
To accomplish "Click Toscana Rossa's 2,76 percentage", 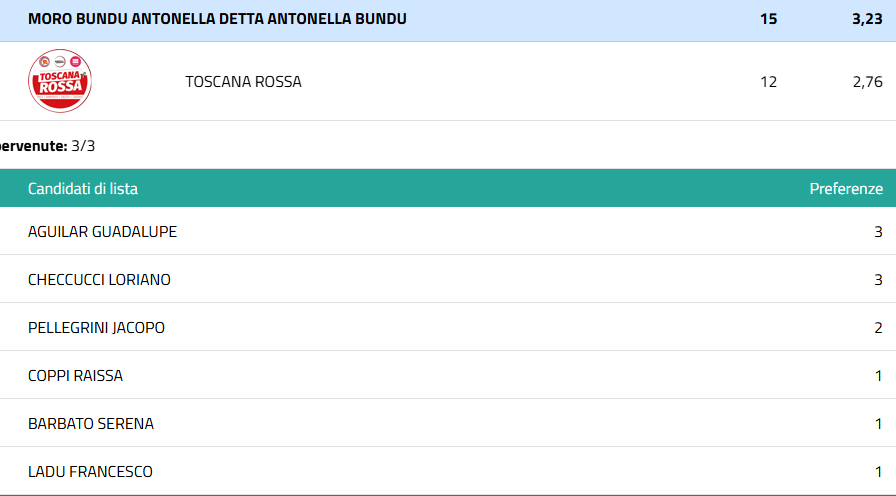I will (867, 82).
